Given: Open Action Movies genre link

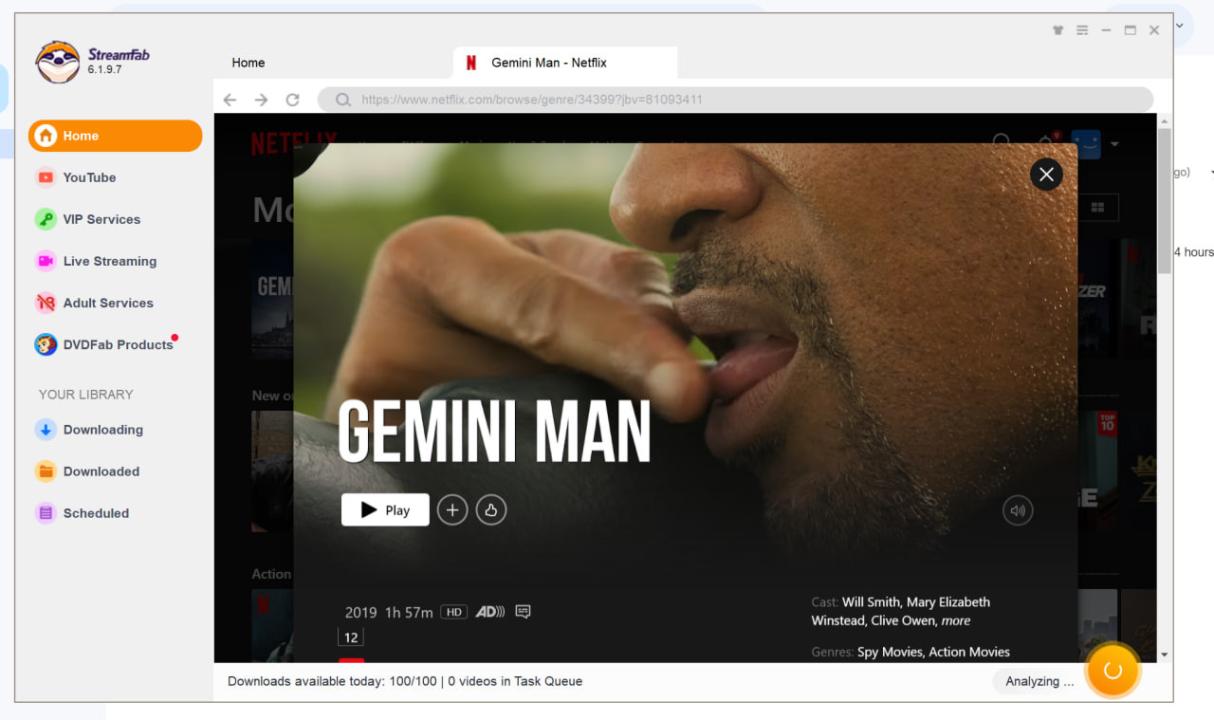Looking at the screenshot, I should coord(969,652).
